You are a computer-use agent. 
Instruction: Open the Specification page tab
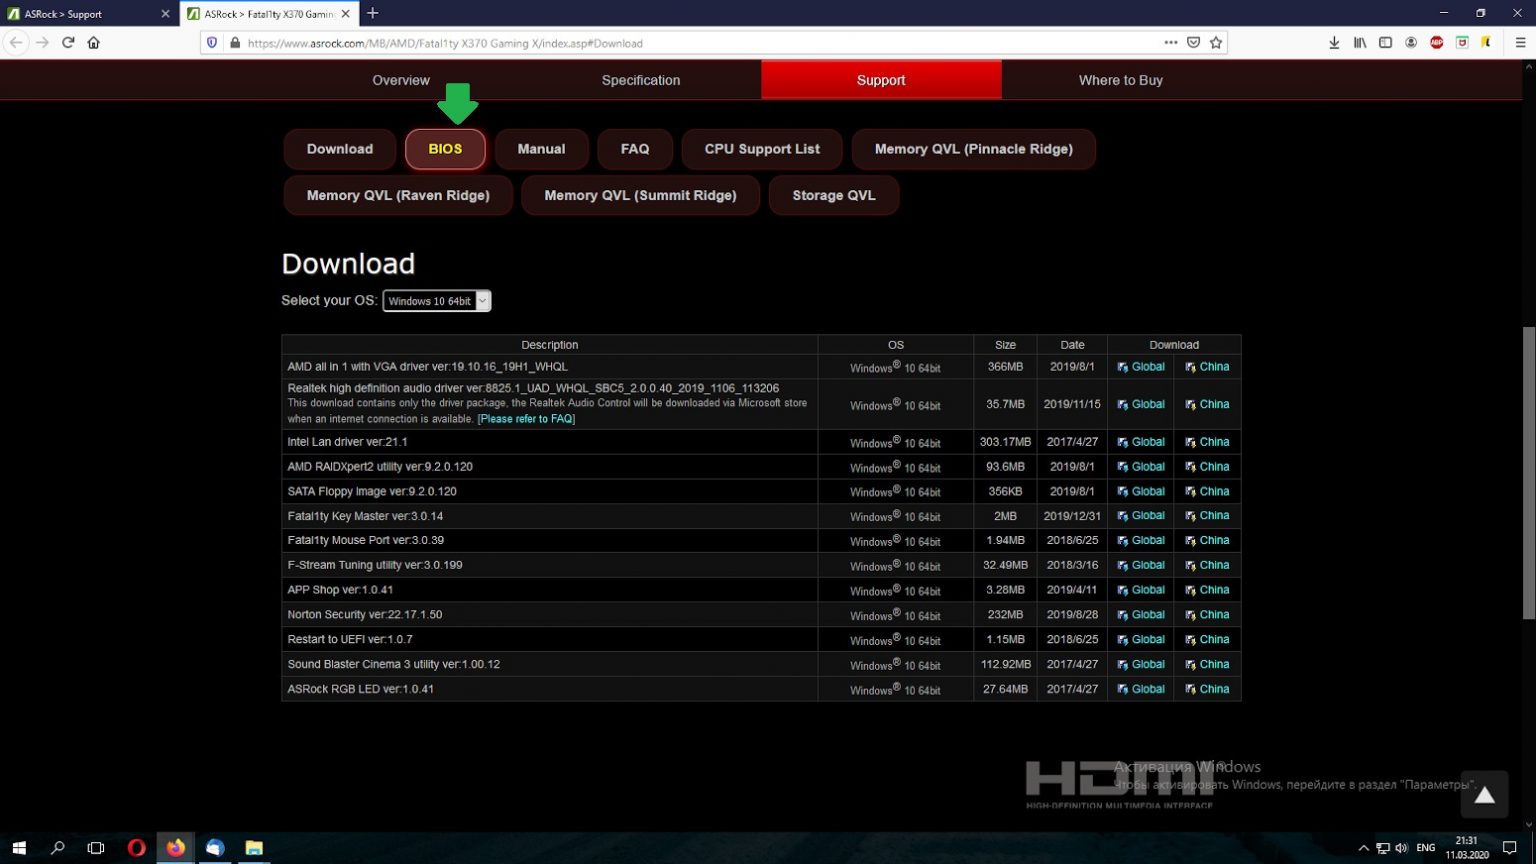coord(641,80)
